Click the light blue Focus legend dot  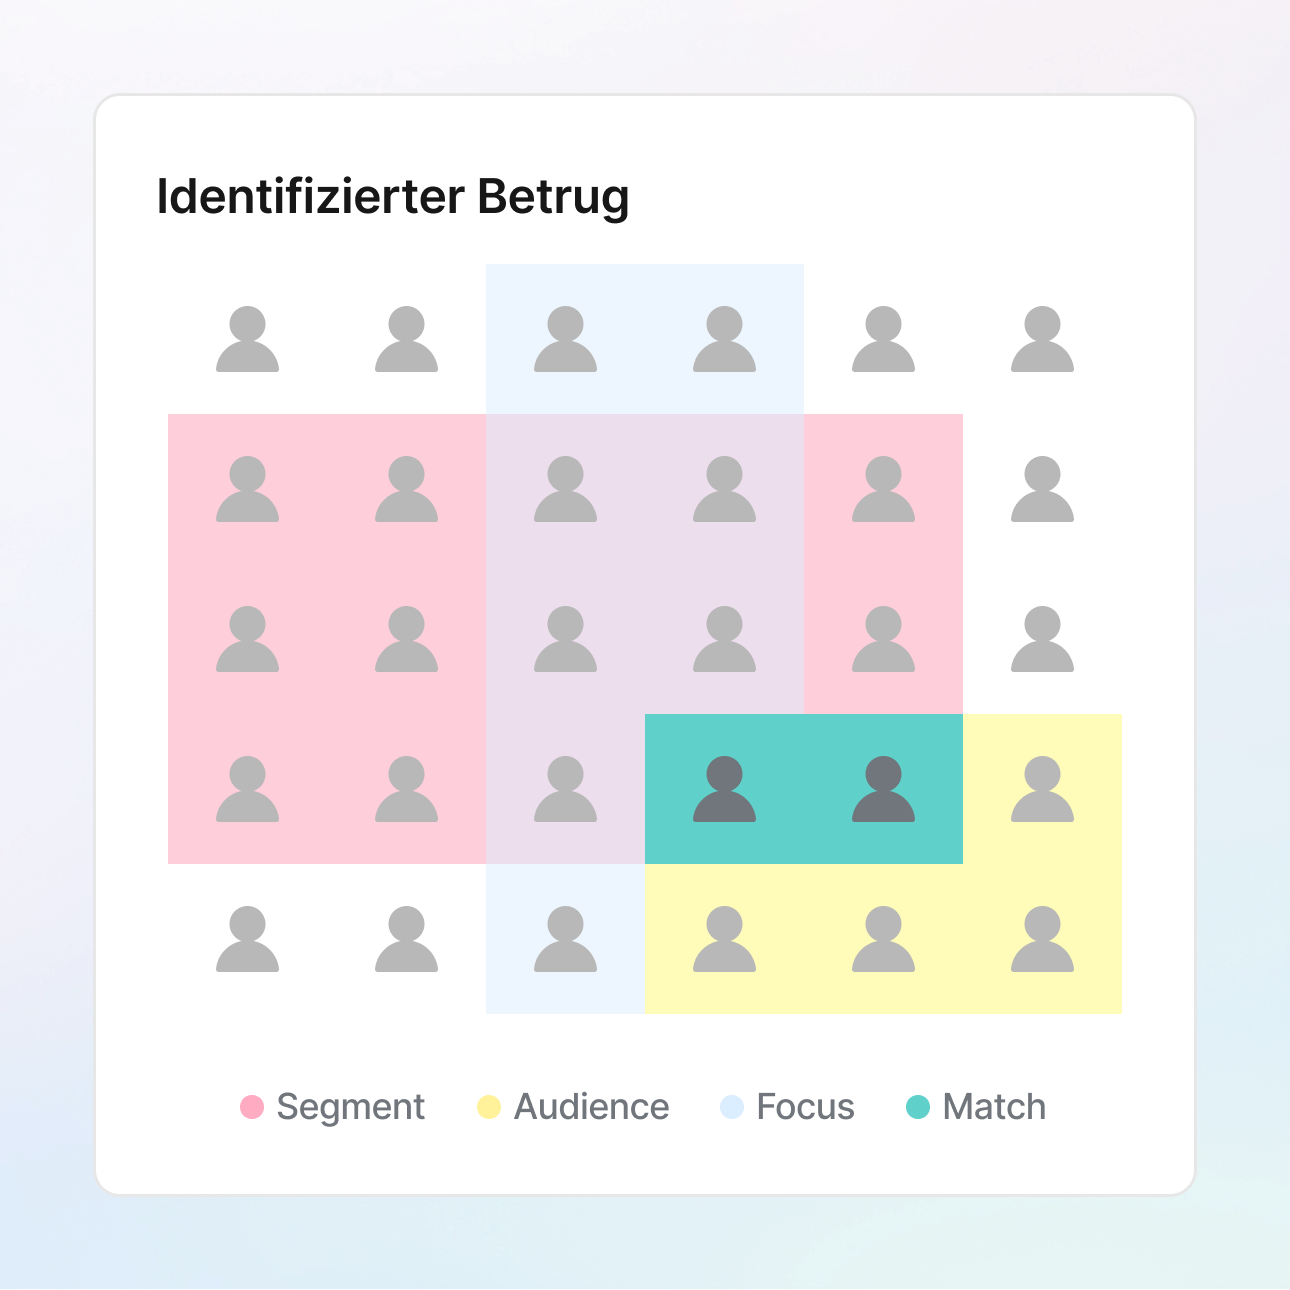[732, 1107]
